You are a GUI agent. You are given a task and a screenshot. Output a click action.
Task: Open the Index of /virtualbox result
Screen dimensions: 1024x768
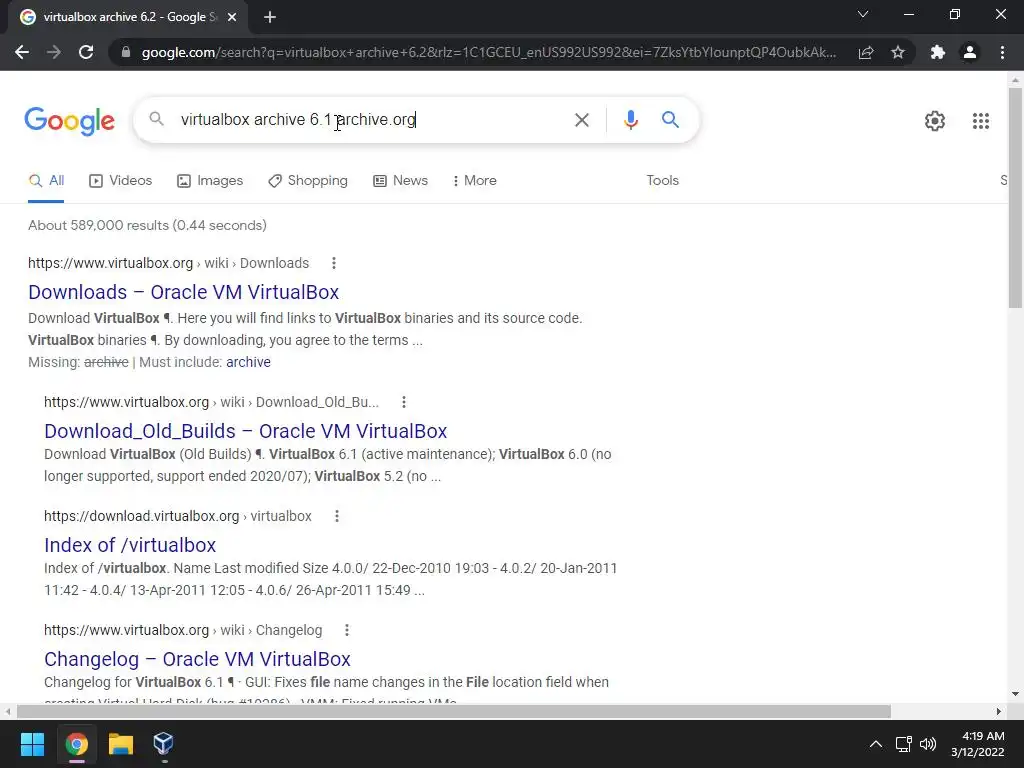tap(130, 545)
